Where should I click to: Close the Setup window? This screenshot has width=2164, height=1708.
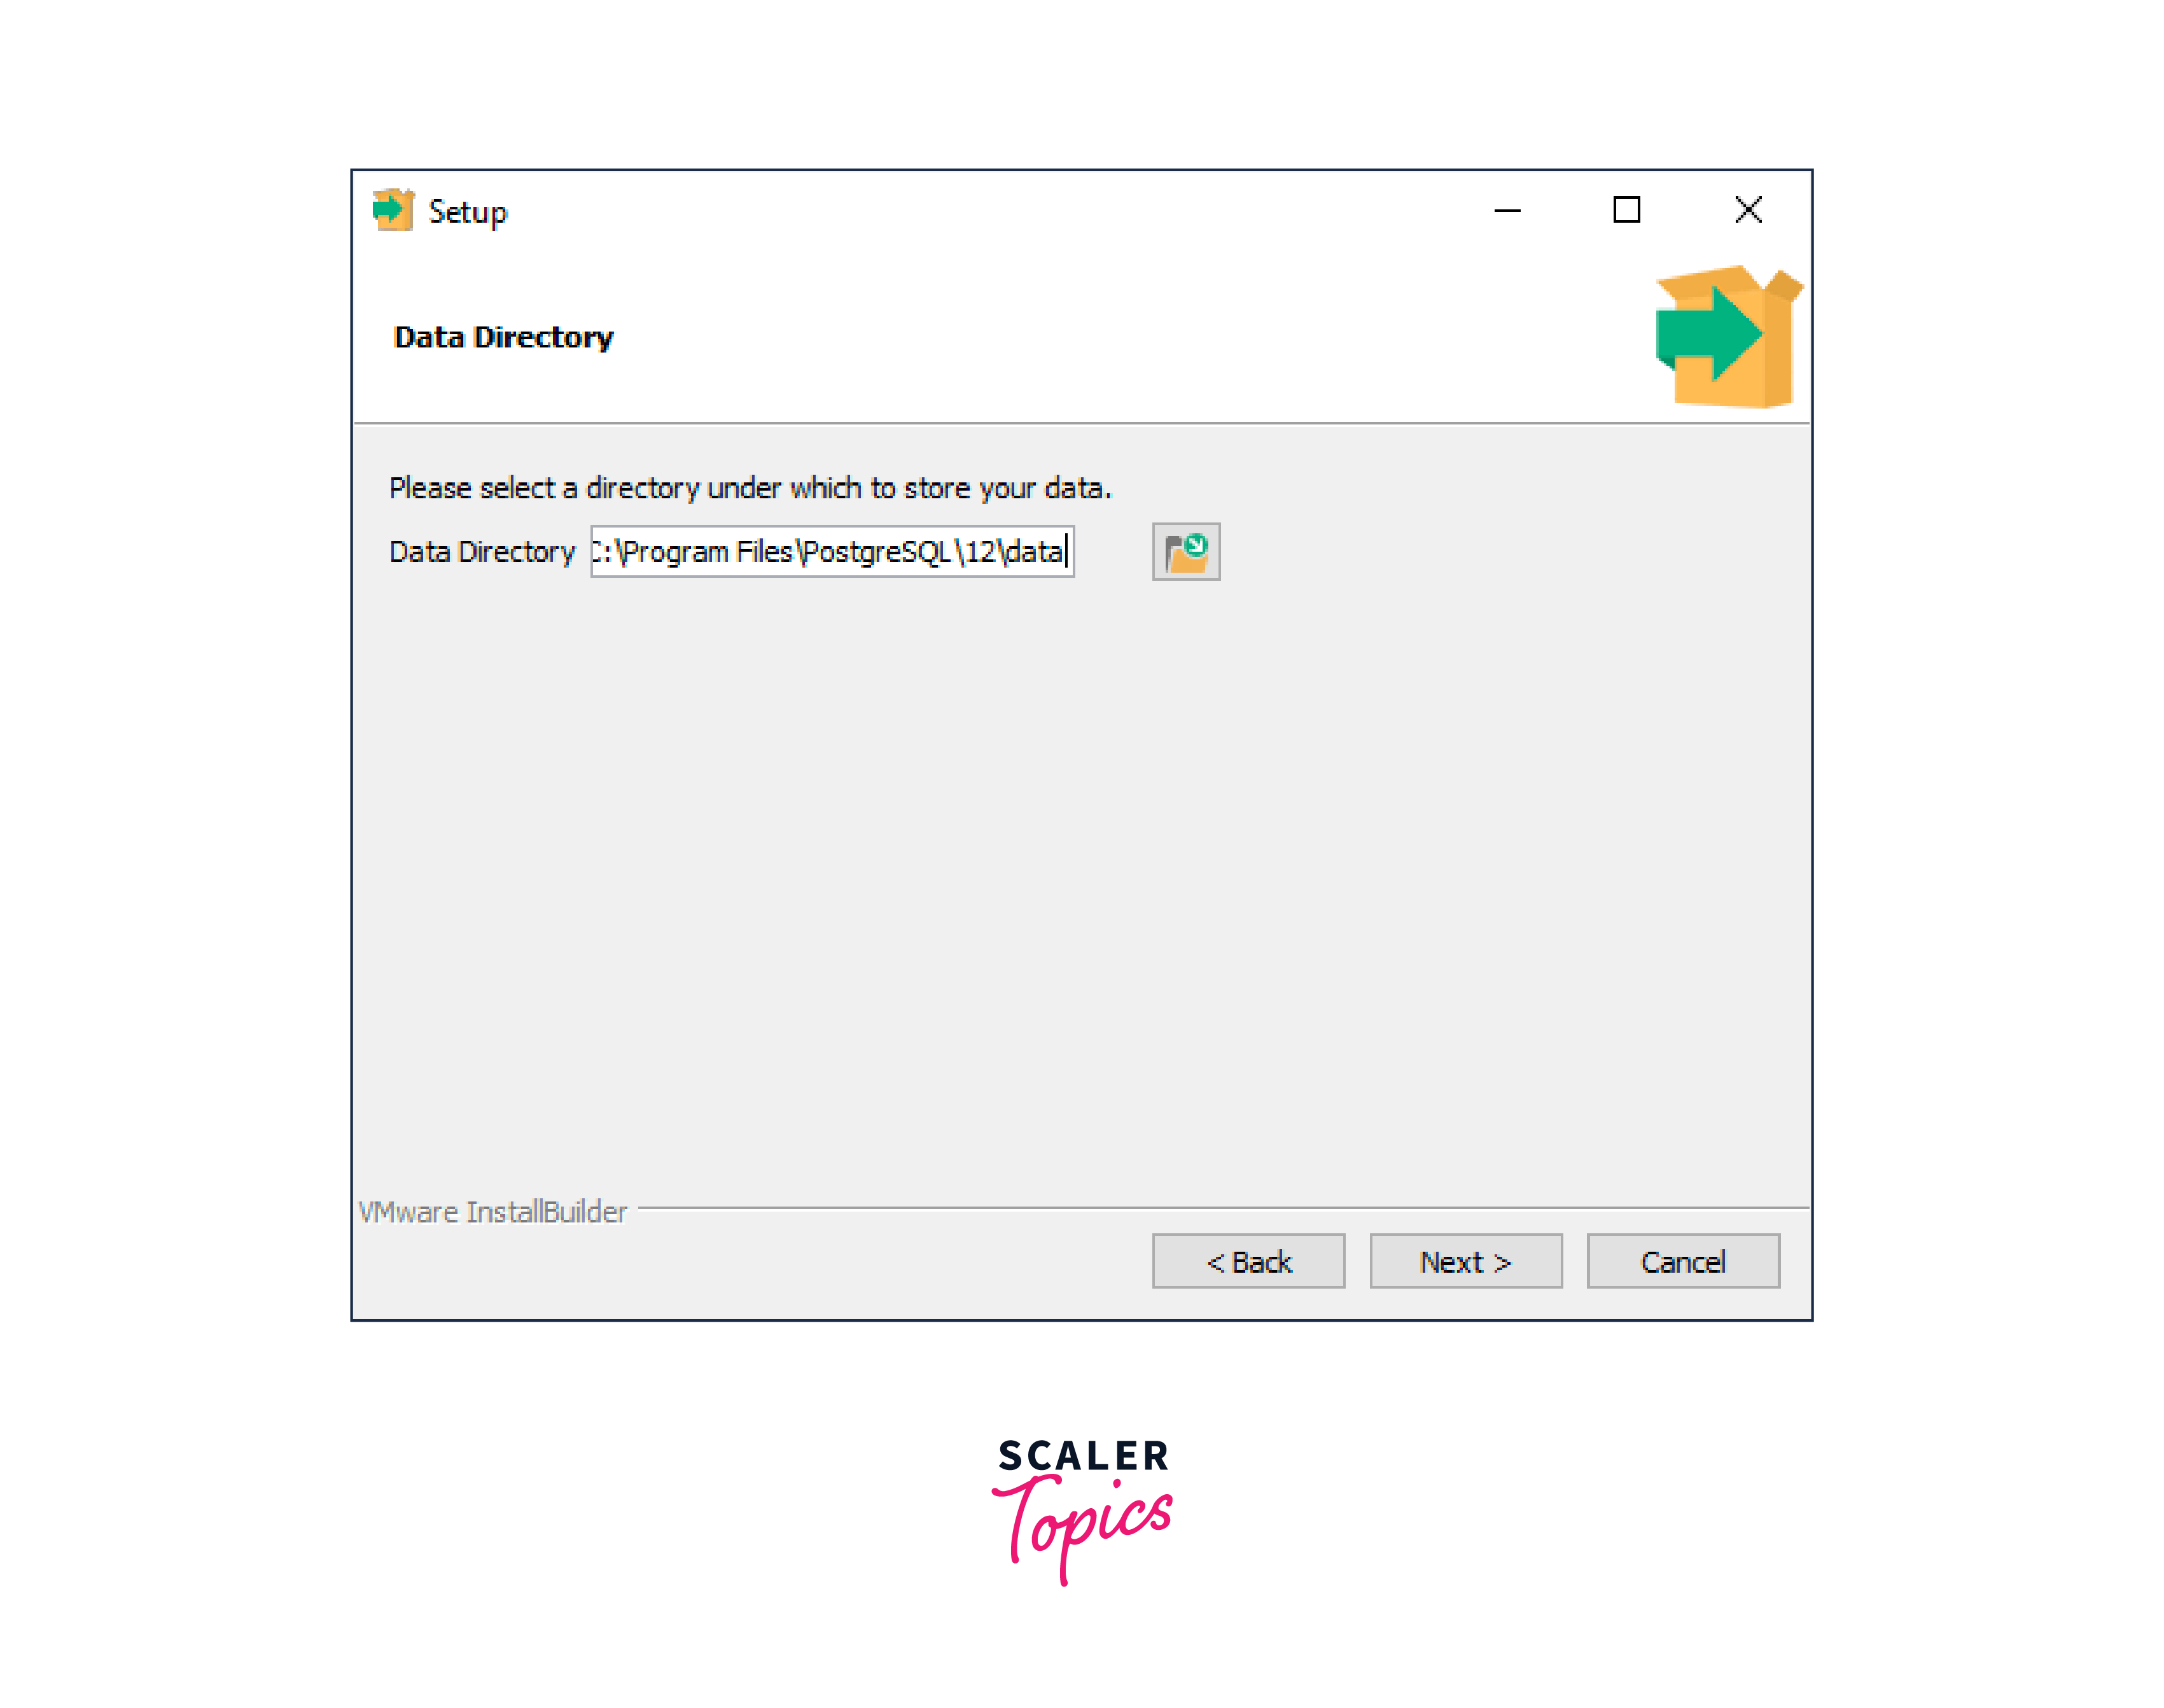(1748, 210)
